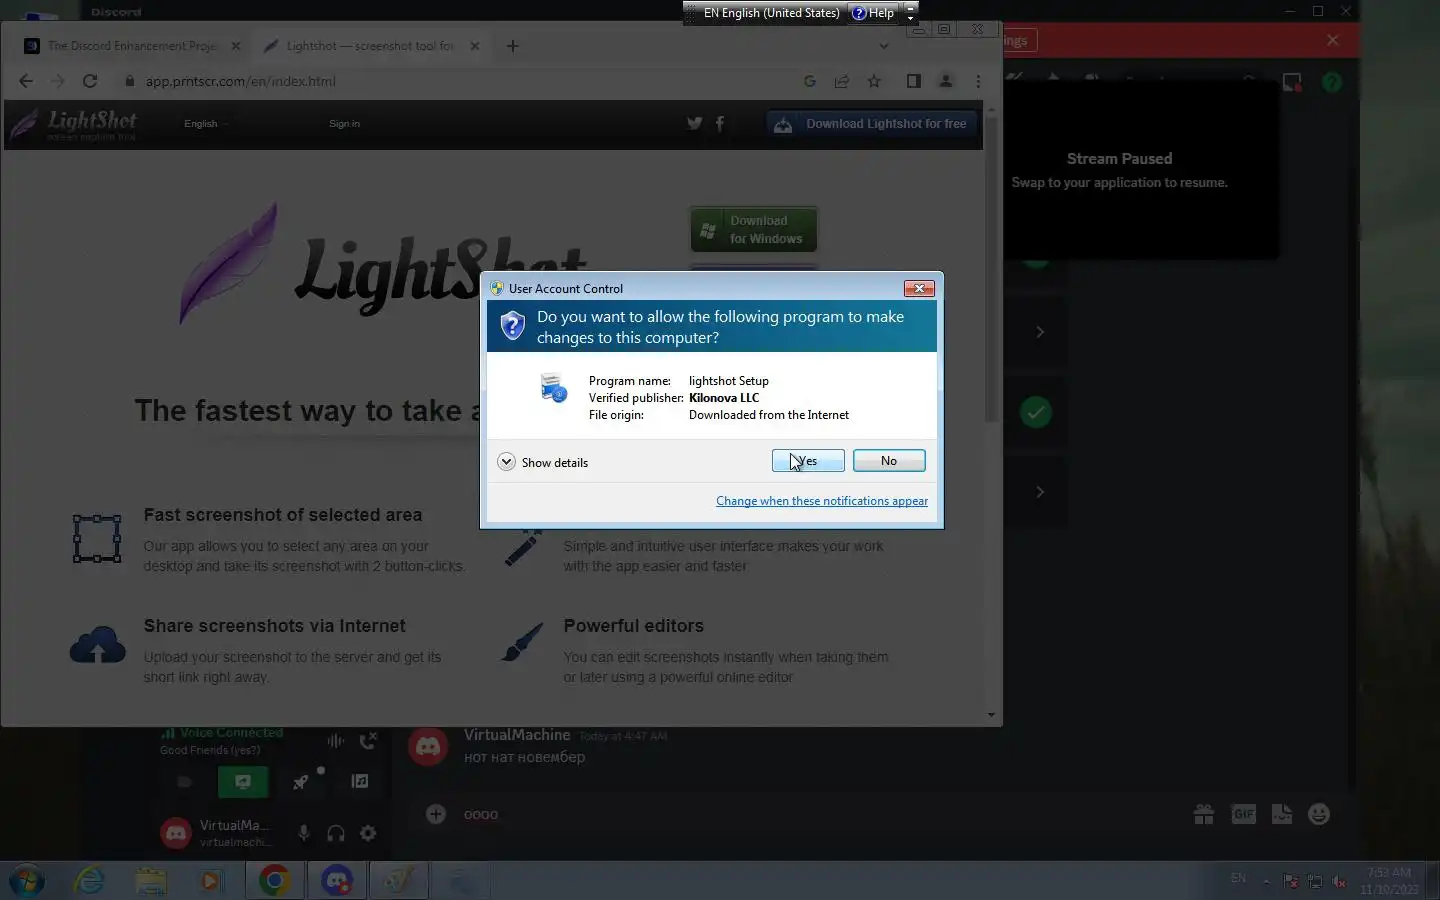
Task: Open Lightshot Facebook icon
Action: 720,124
